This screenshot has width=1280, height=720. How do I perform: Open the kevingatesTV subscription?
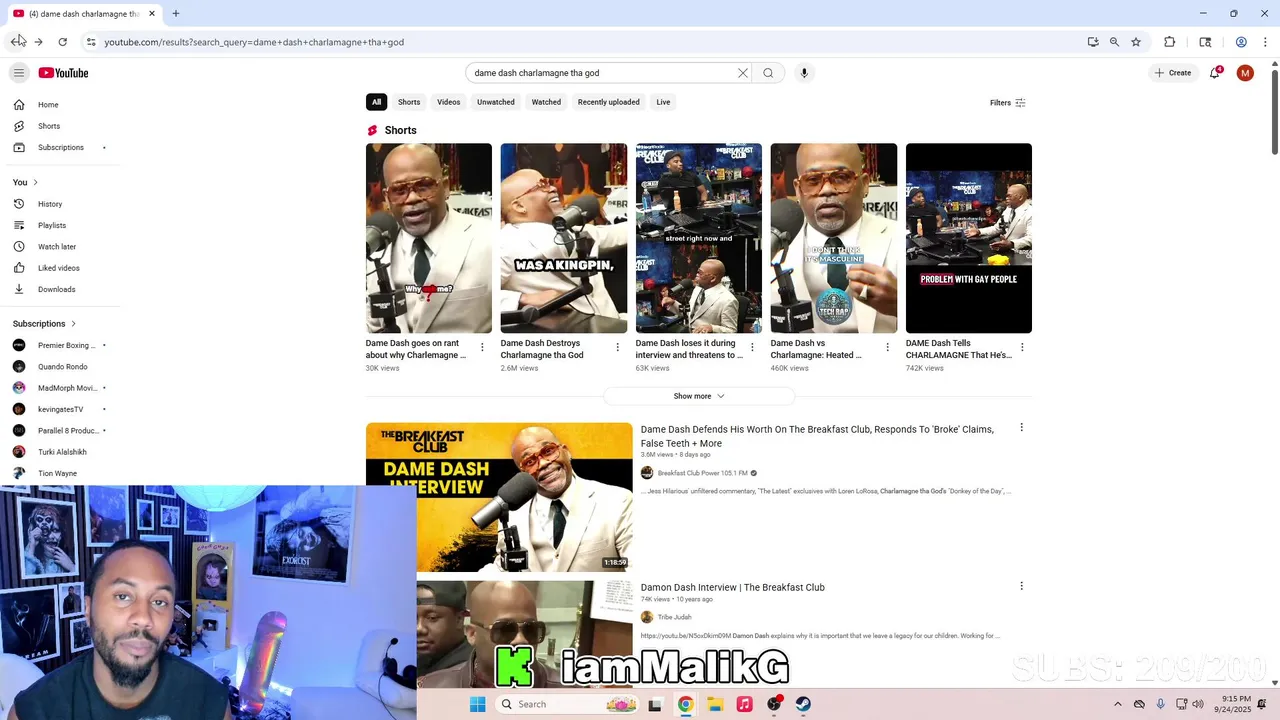[x=60, y=409]
